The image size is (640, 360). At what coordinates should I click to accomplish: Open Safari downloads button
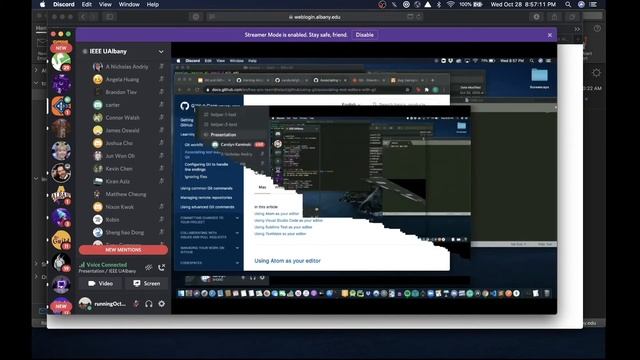coord(536,17)
